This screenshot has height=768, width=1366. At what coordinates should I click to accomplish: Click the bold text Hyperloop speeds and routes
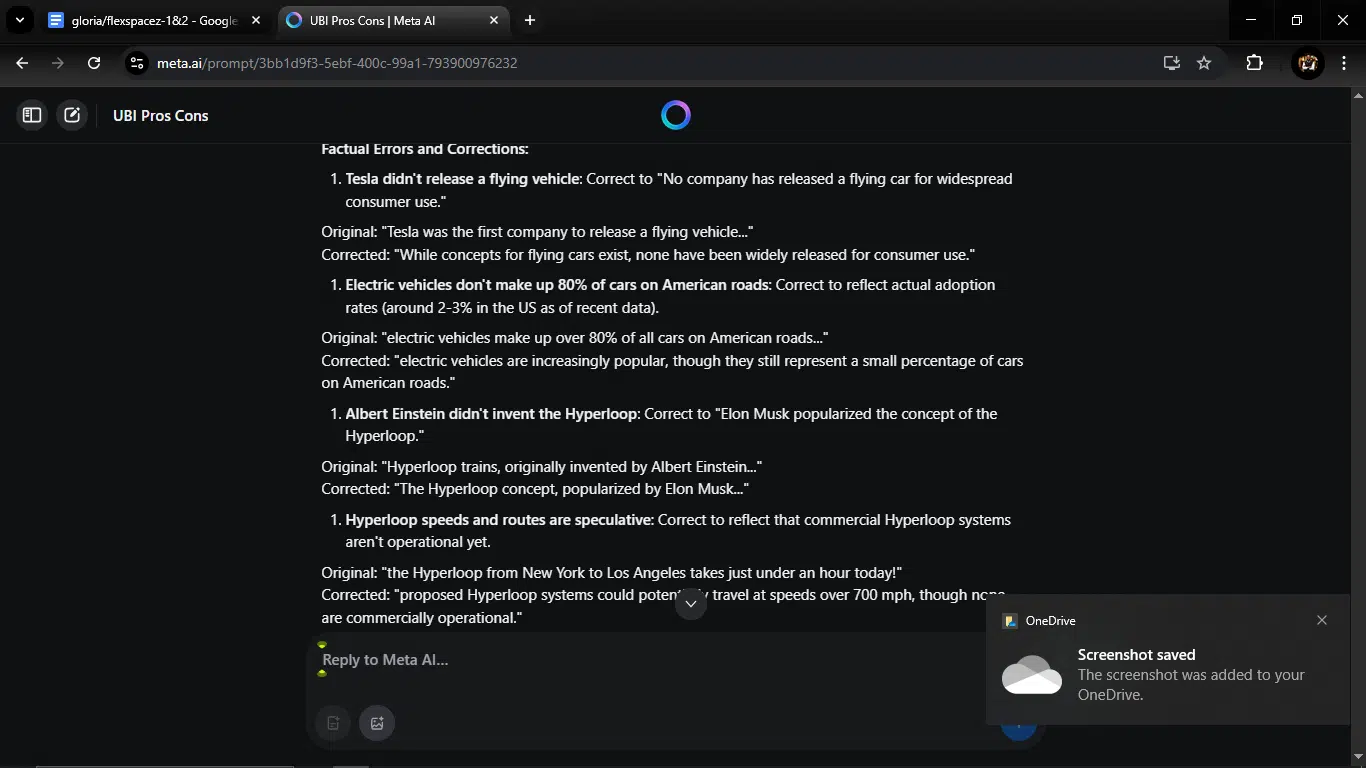click(x=499, y=520)
